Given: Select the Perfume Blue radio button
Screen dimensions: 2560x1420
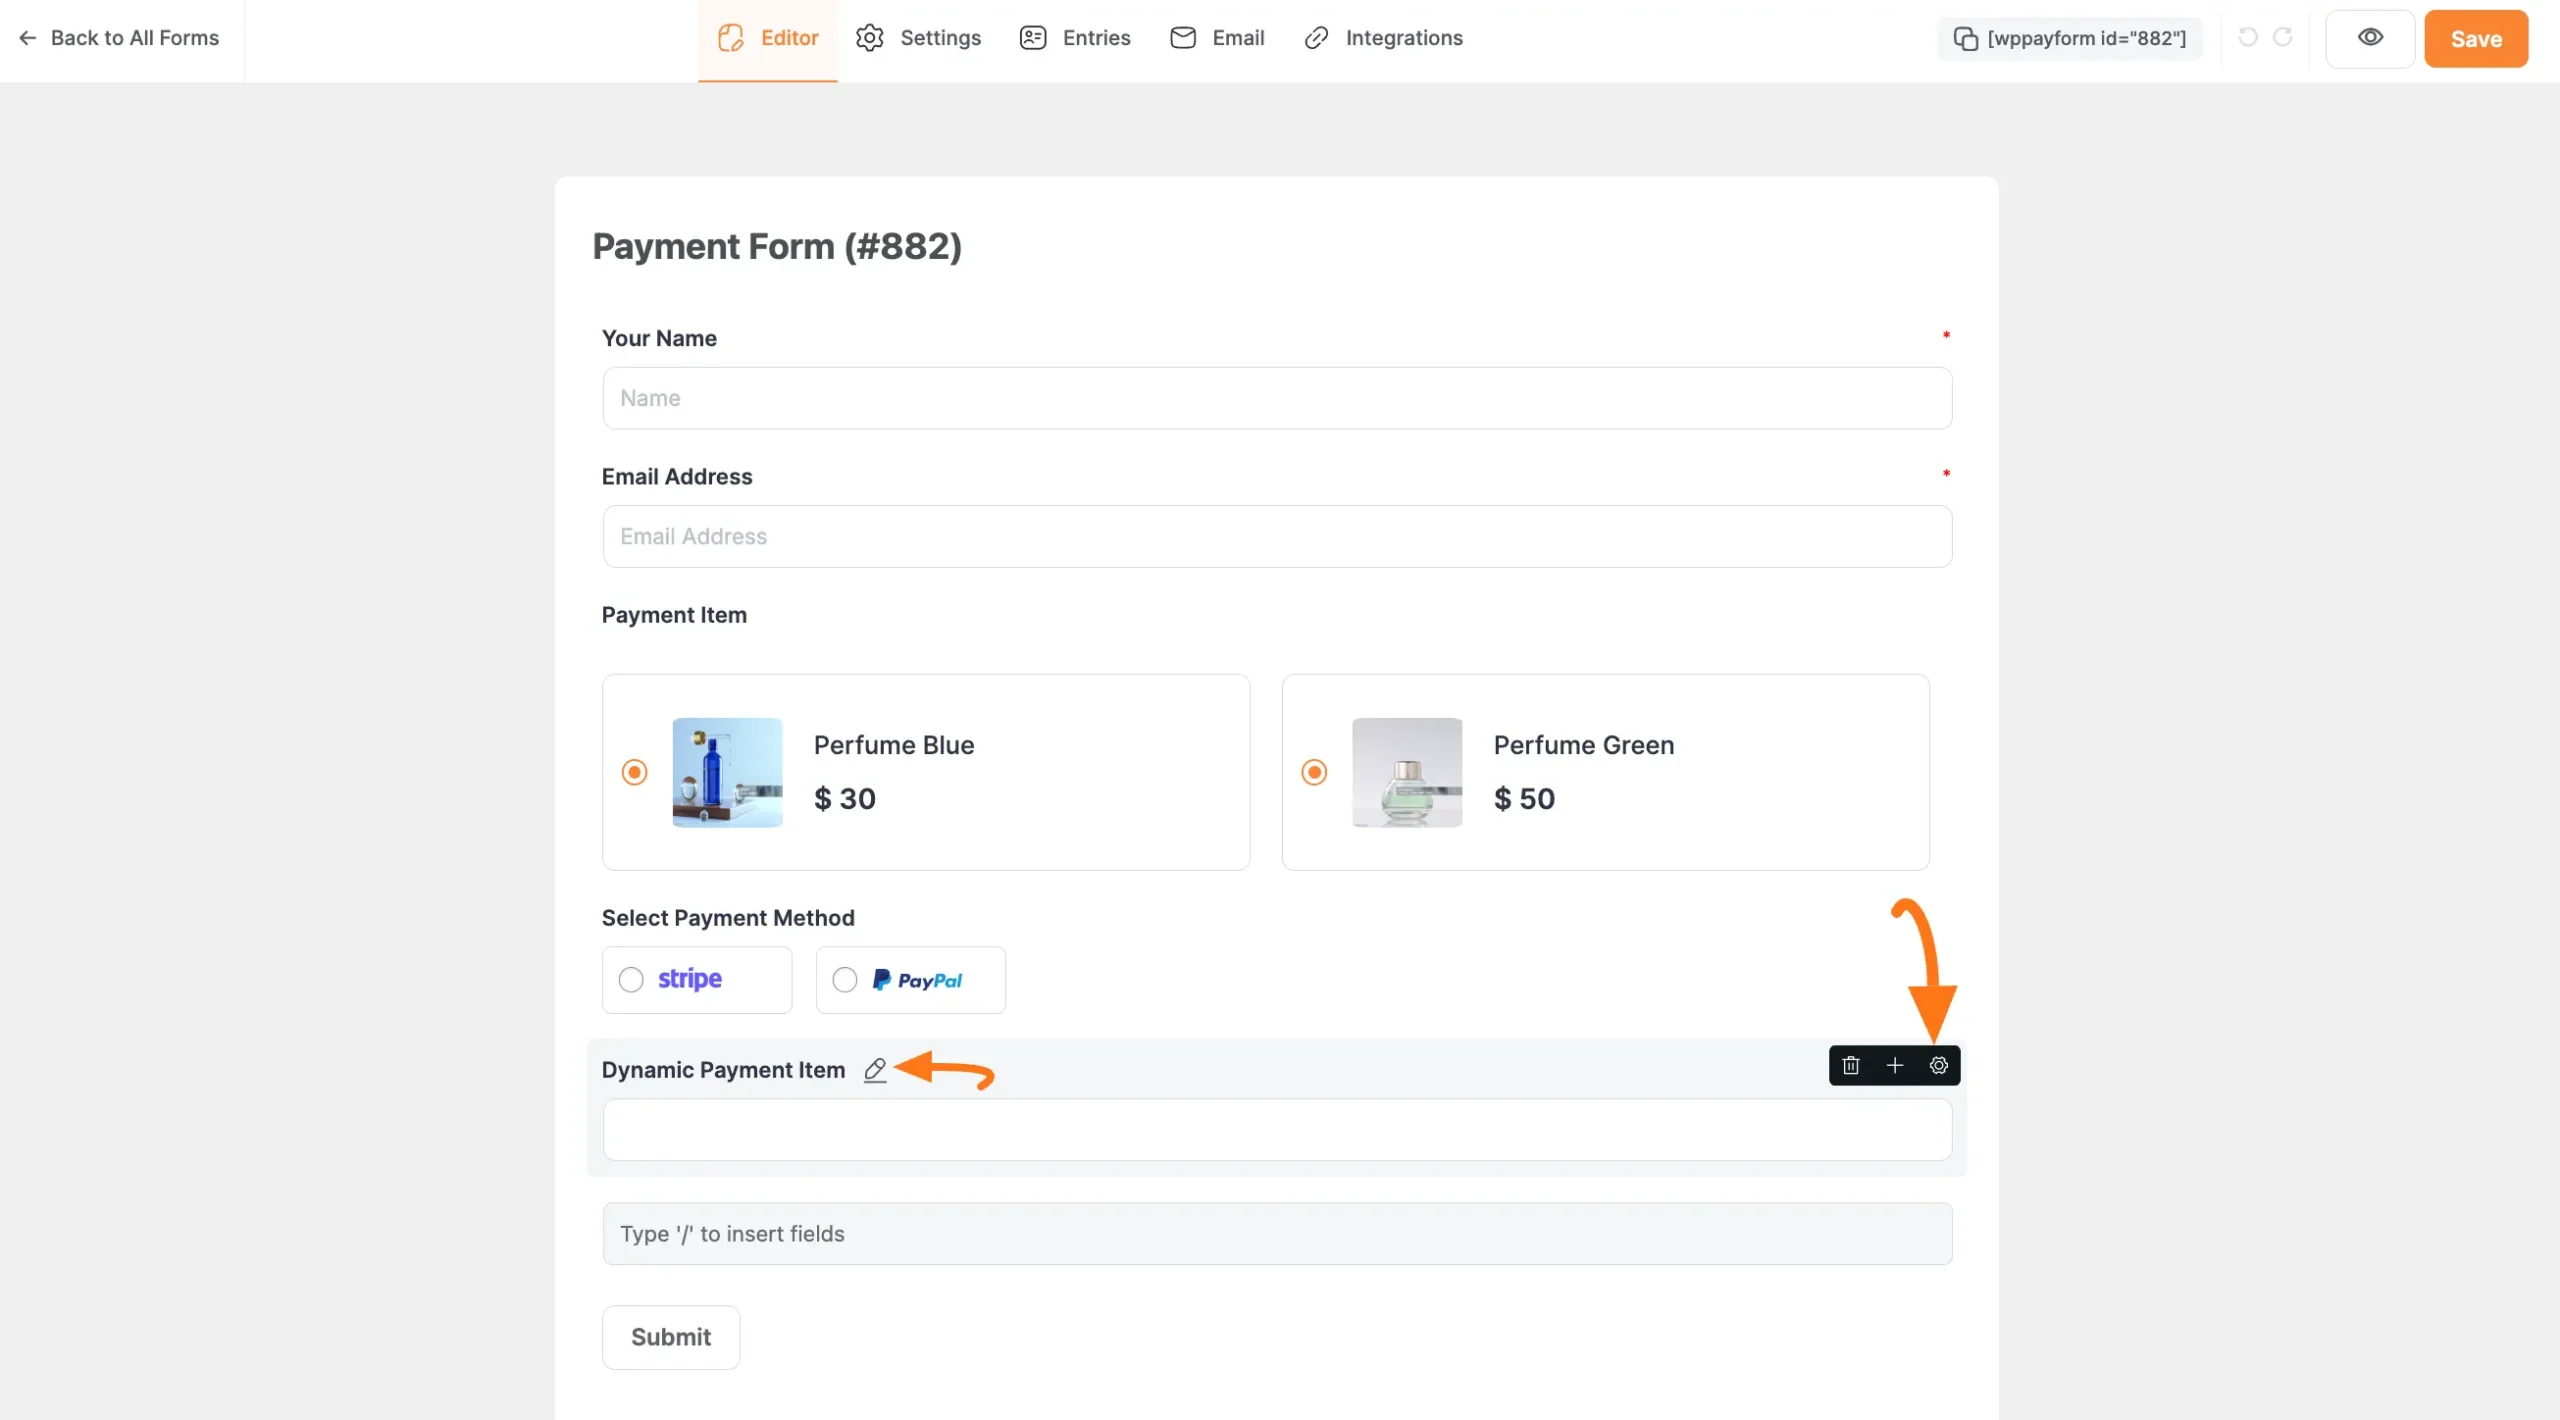Looking at the screenshot, I should [634, 772].
